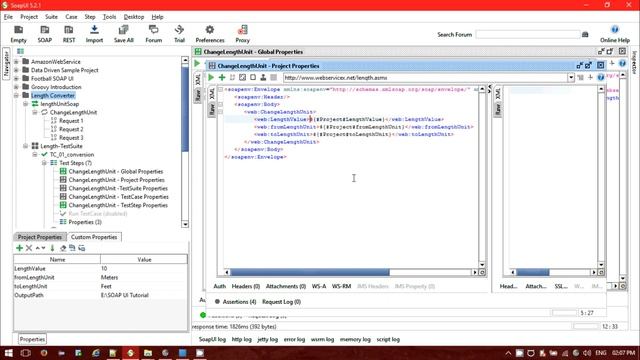The image size is (640, 360).
Task: Click the Properties button at bottom left
Action: 32,339
